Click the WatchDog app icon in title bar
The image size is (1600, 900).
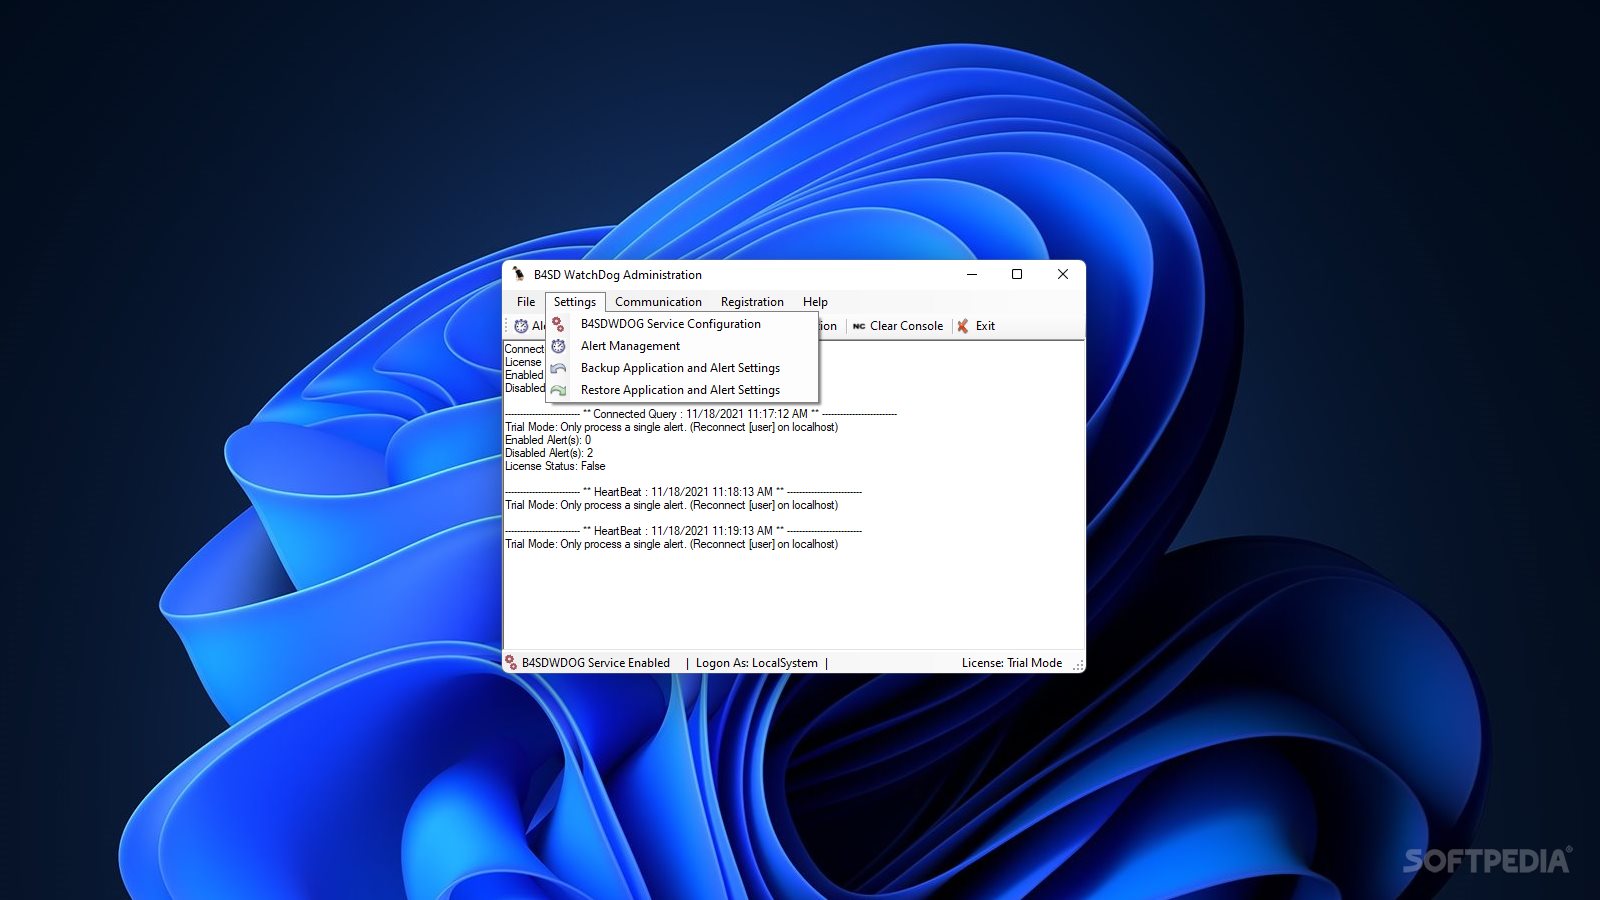click(518, 274)
